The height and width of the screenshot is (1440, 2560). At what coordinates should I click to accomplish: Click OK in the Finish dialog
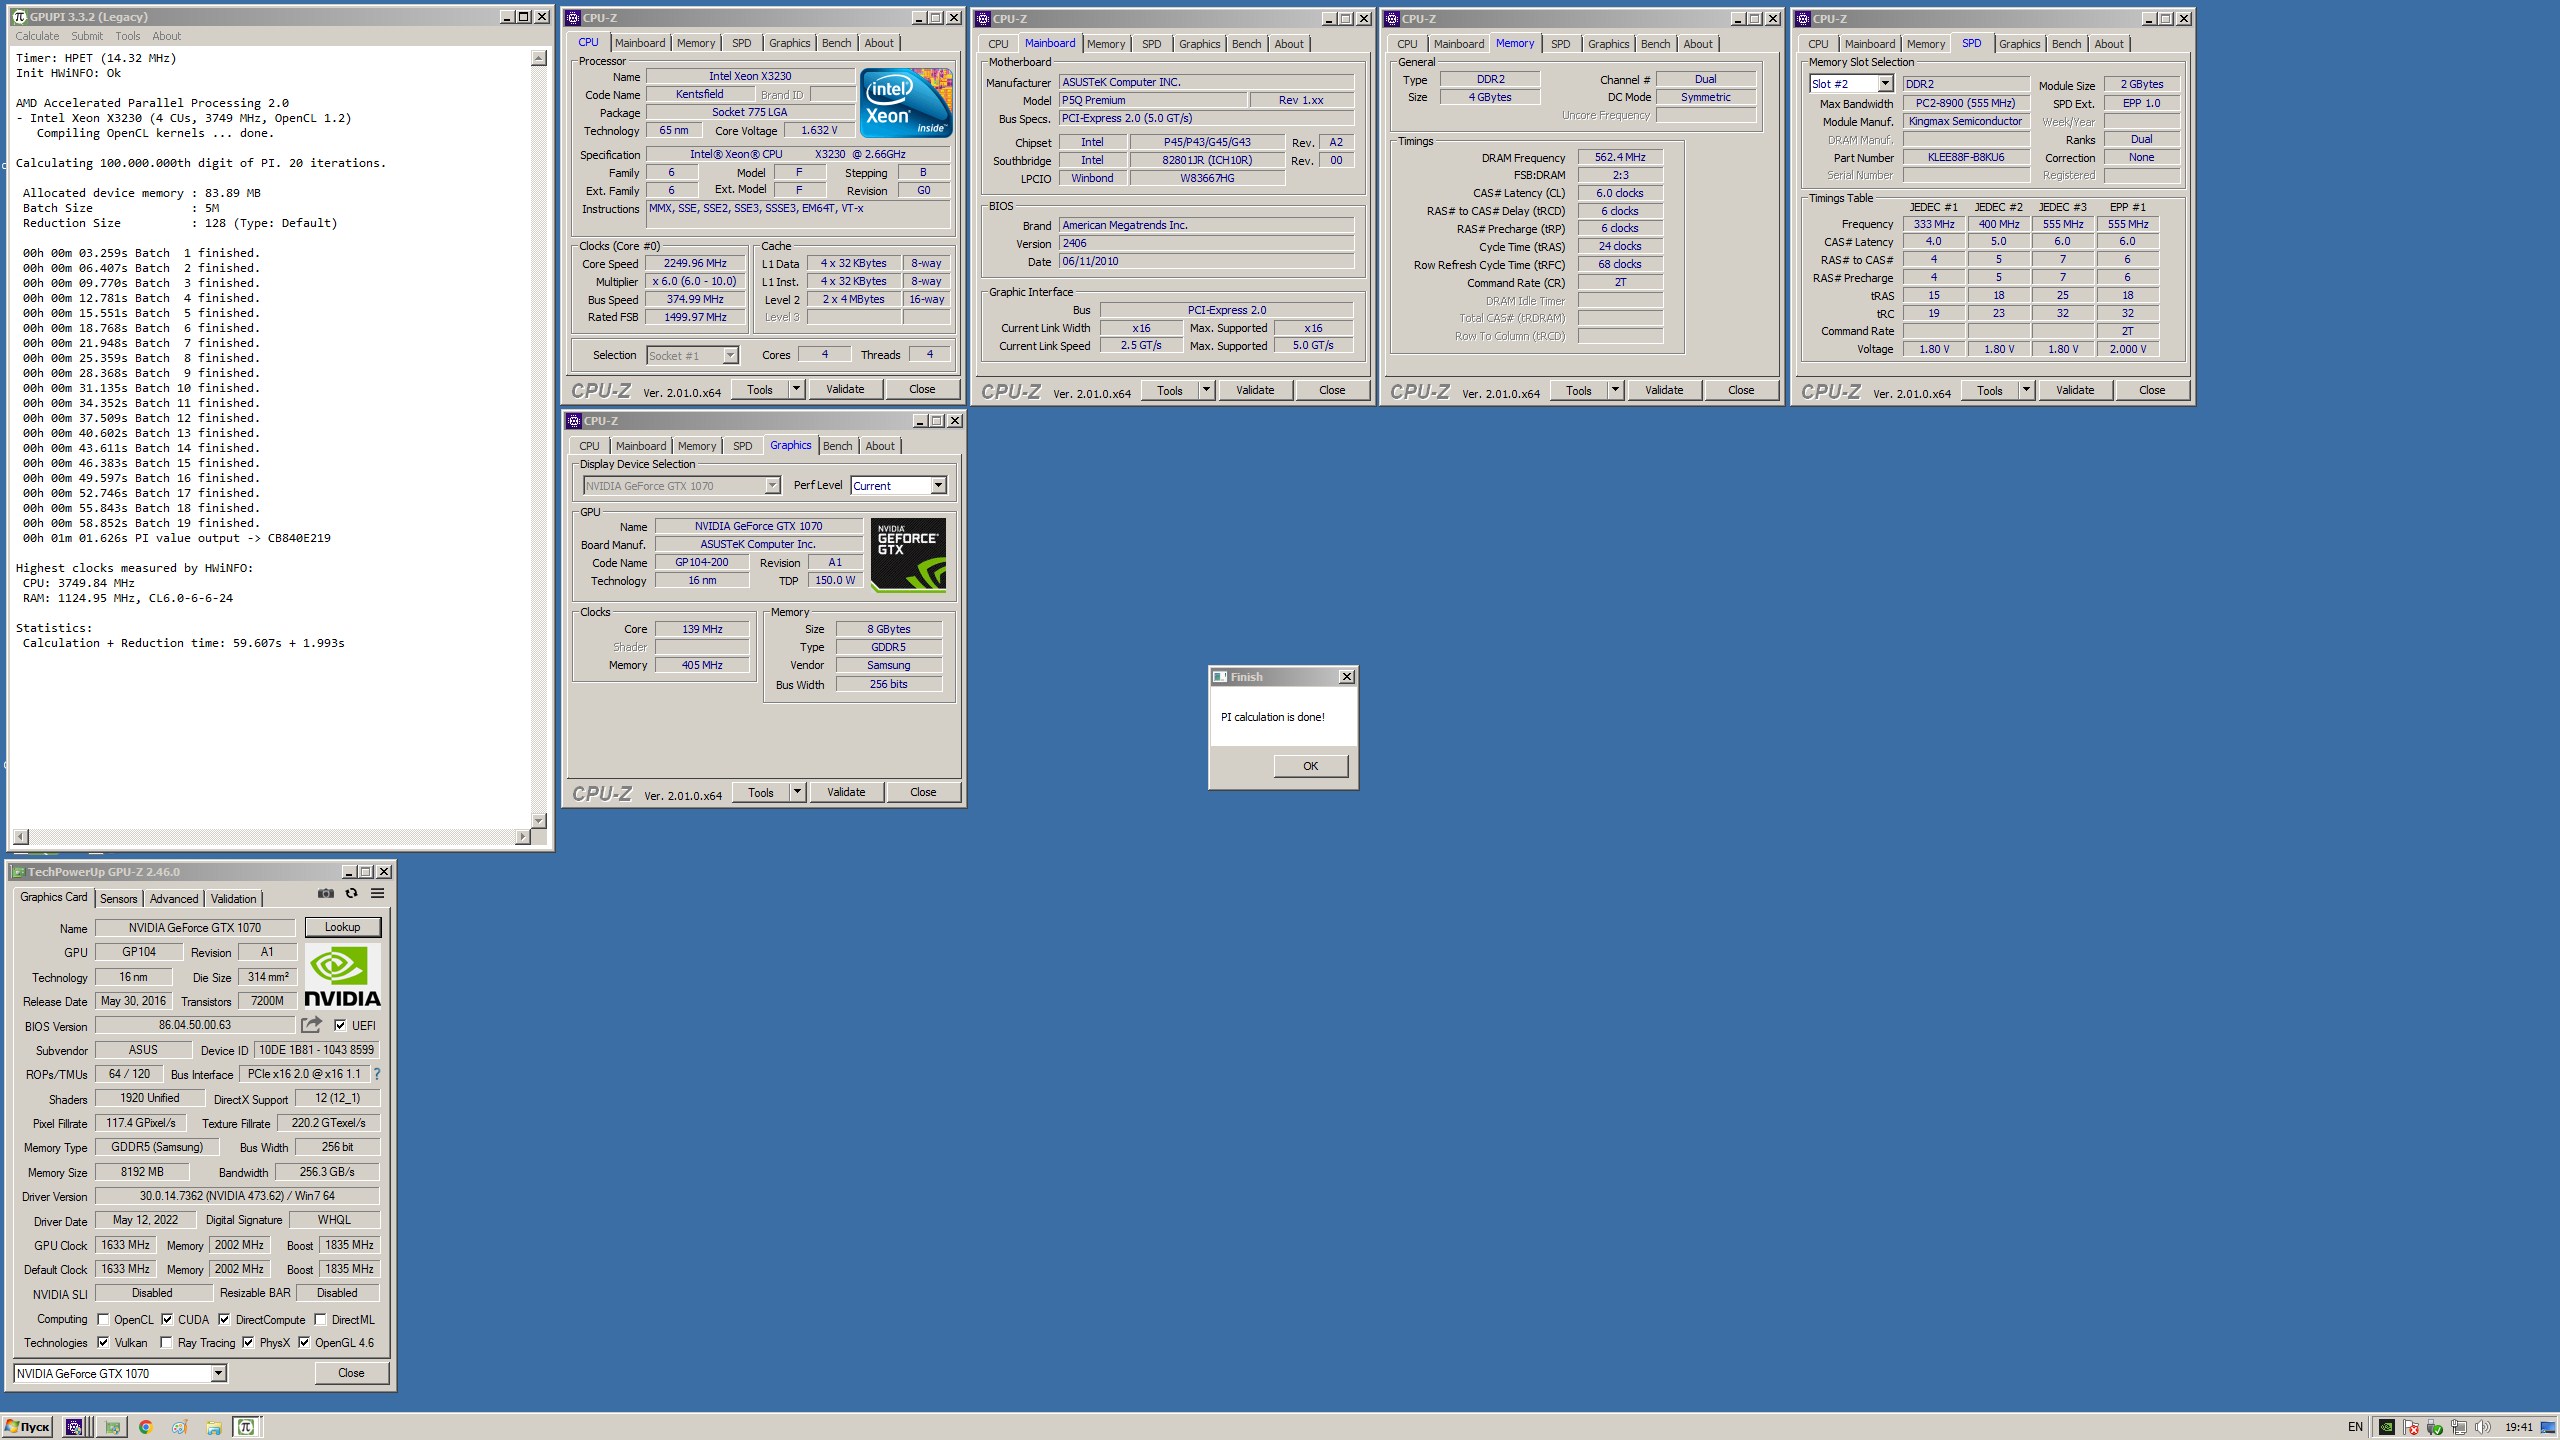coord(1310,766)
